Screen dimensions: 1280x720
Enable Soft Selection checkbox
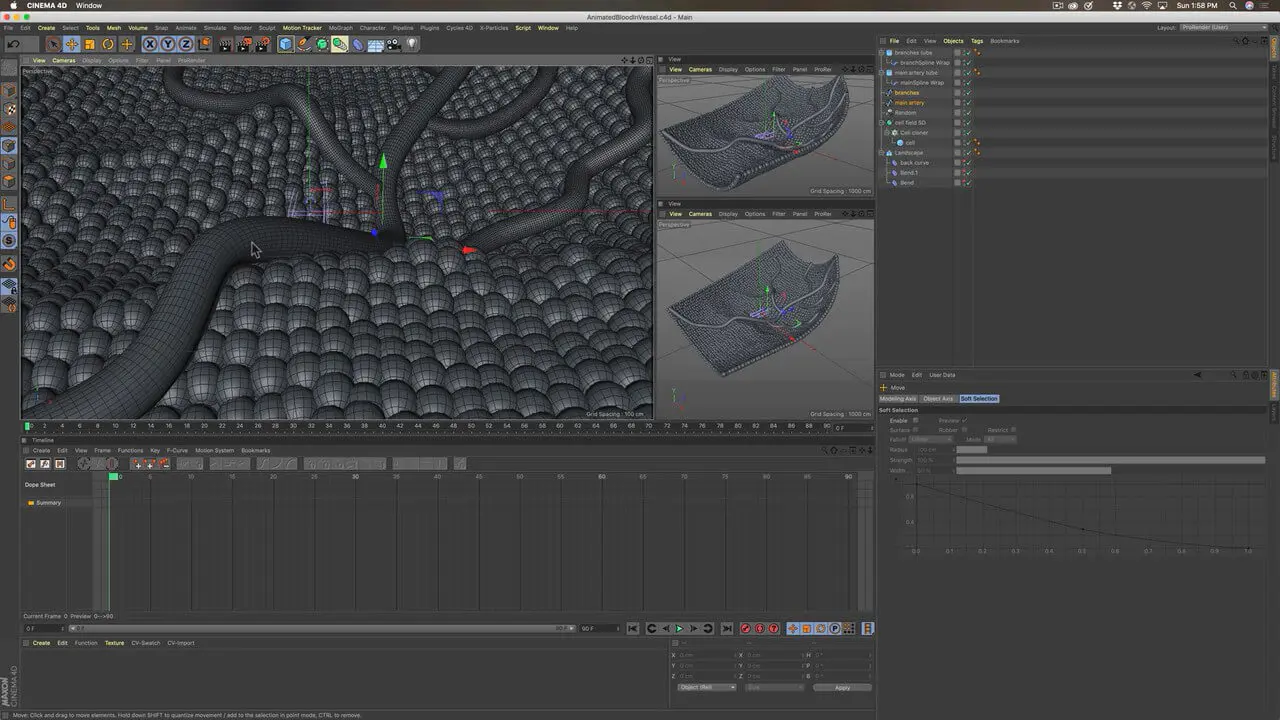916,419
